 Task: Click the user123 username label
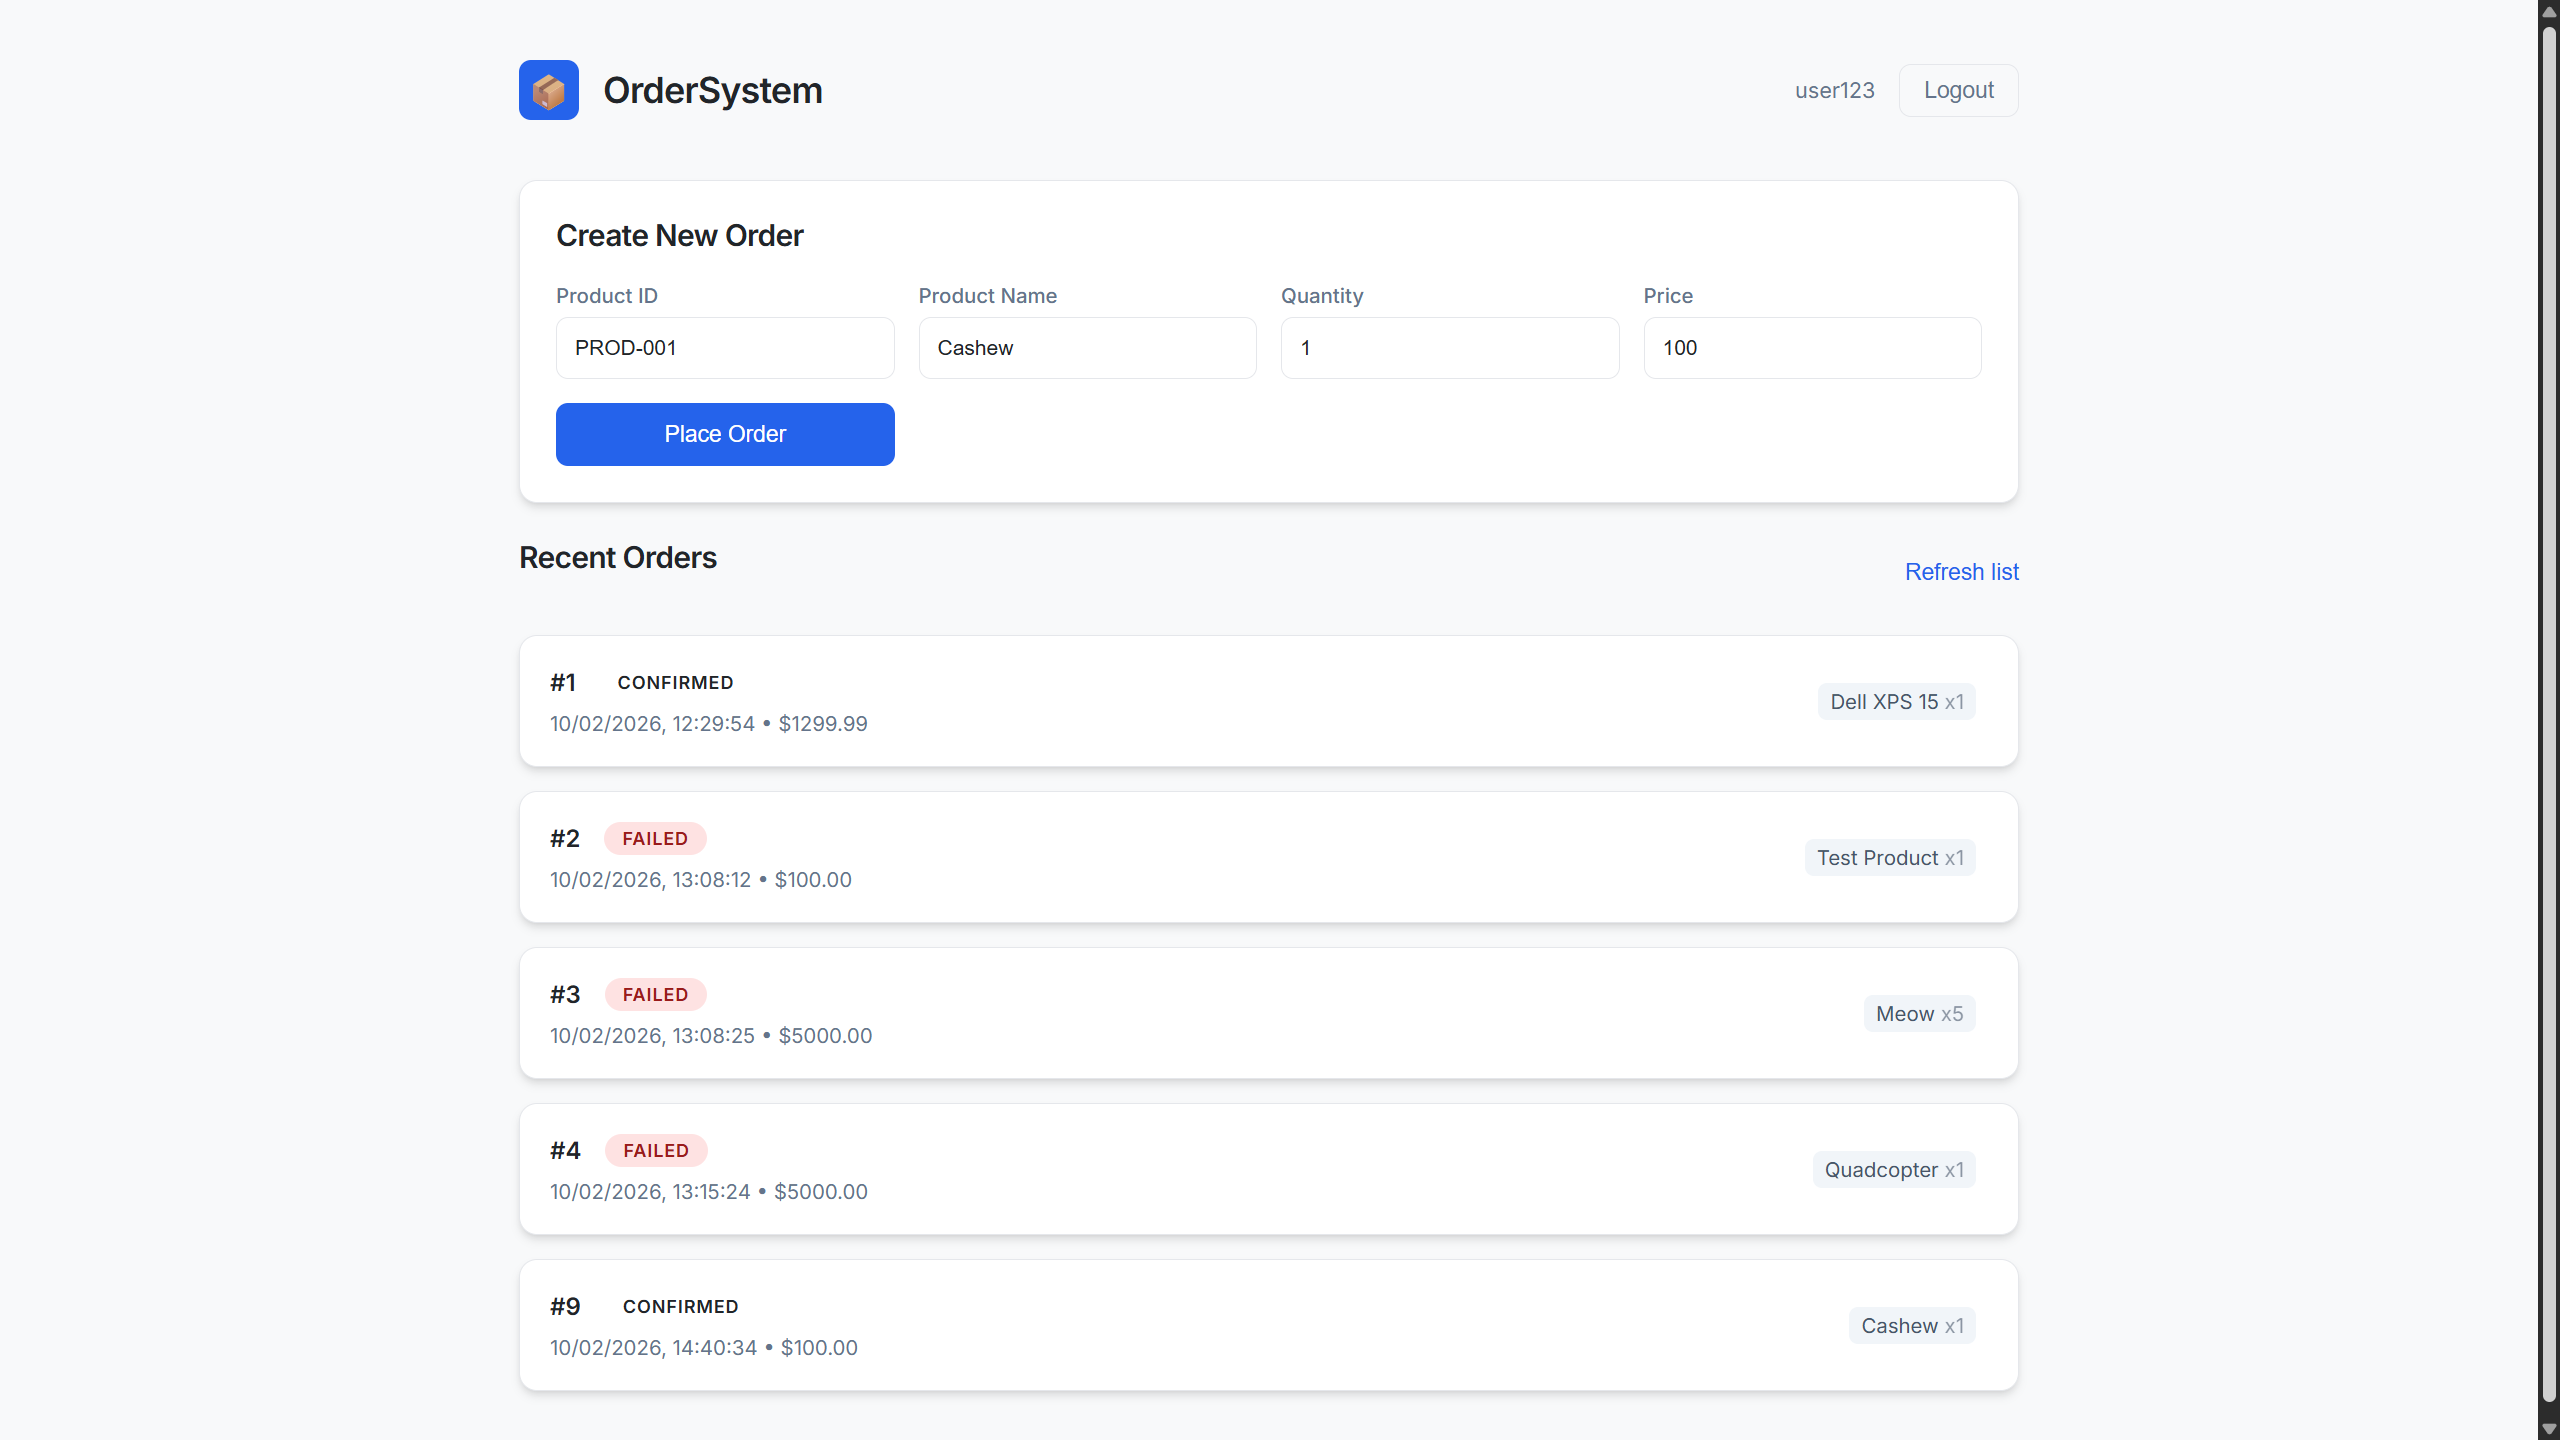pos(1834,90)
